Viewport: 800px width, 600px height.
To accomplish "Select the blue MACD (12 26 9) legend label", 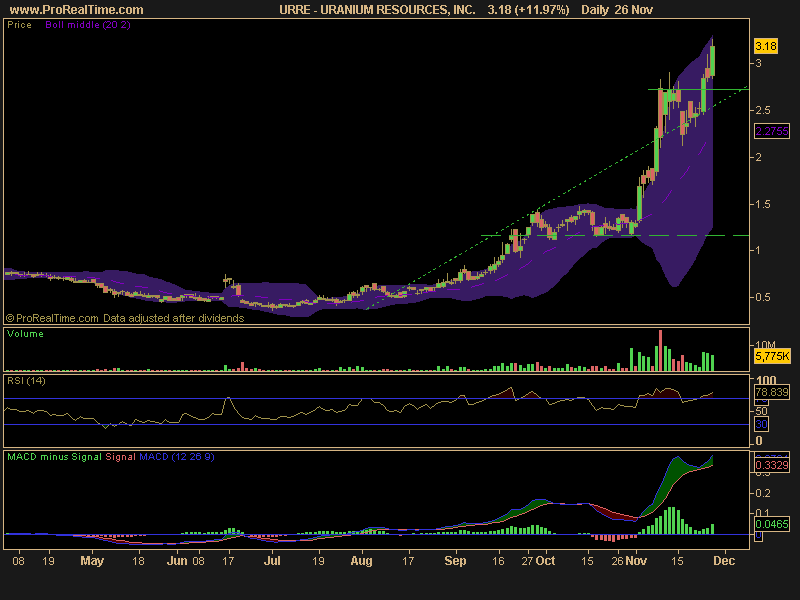I will click(x=177, y=457).
